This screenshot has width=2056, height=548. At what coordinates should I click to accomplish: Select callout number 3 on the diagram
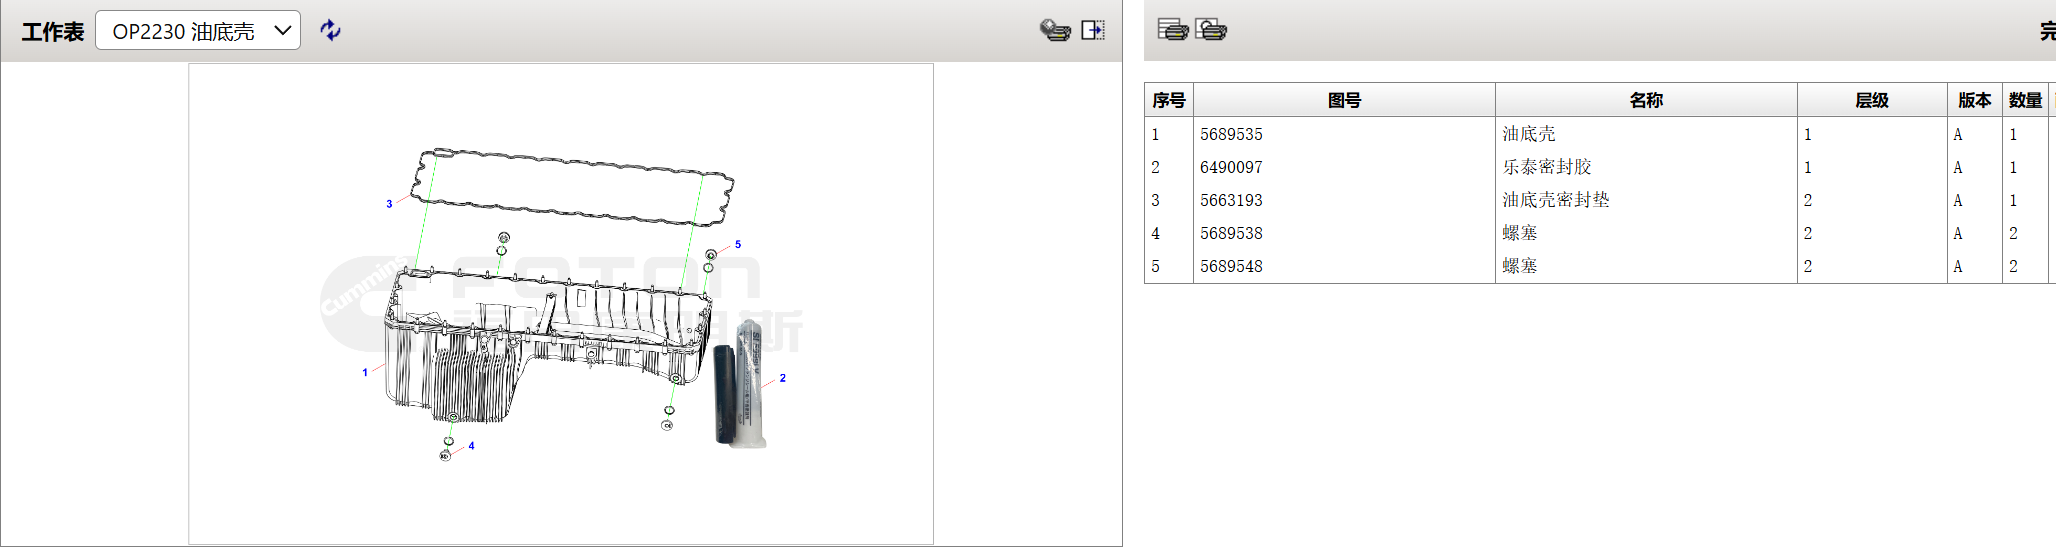[389, 204]
